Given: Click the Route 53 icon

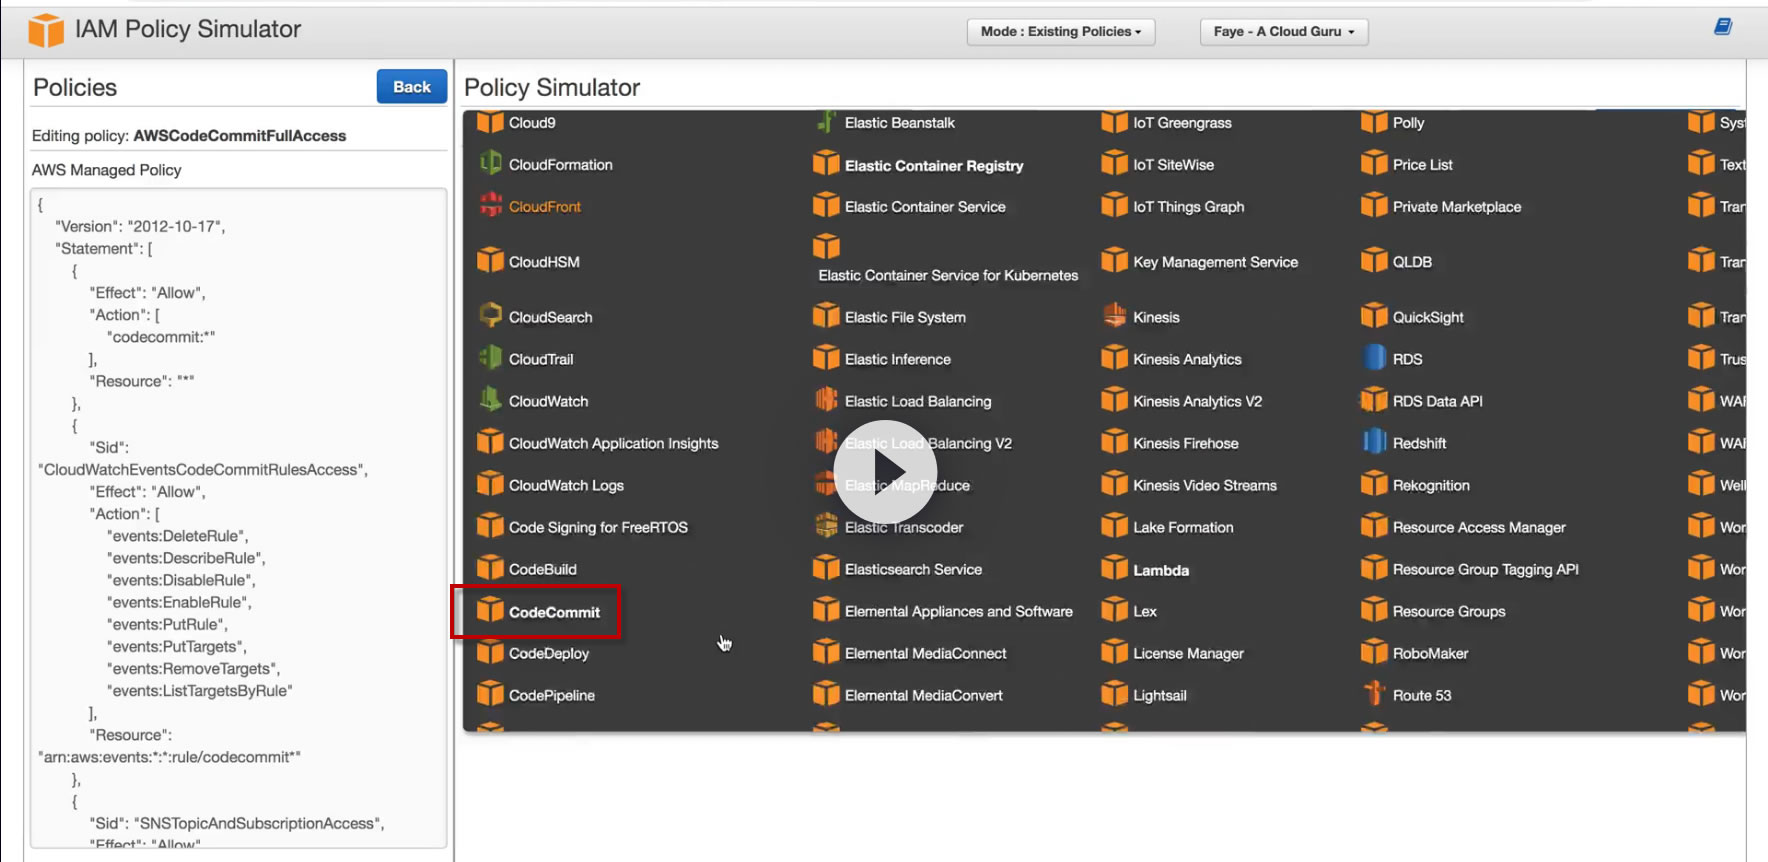Looking at the screenshot, I should pyautogui.click(x=1374, y=694).
